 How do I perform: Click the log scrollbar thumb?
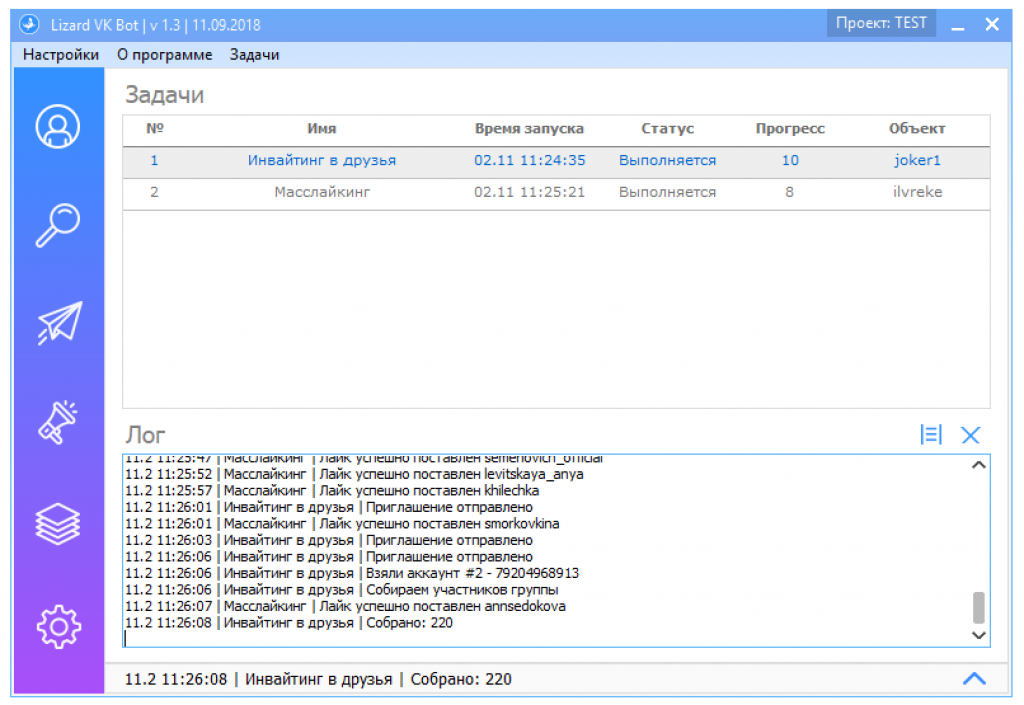(978, 608)
